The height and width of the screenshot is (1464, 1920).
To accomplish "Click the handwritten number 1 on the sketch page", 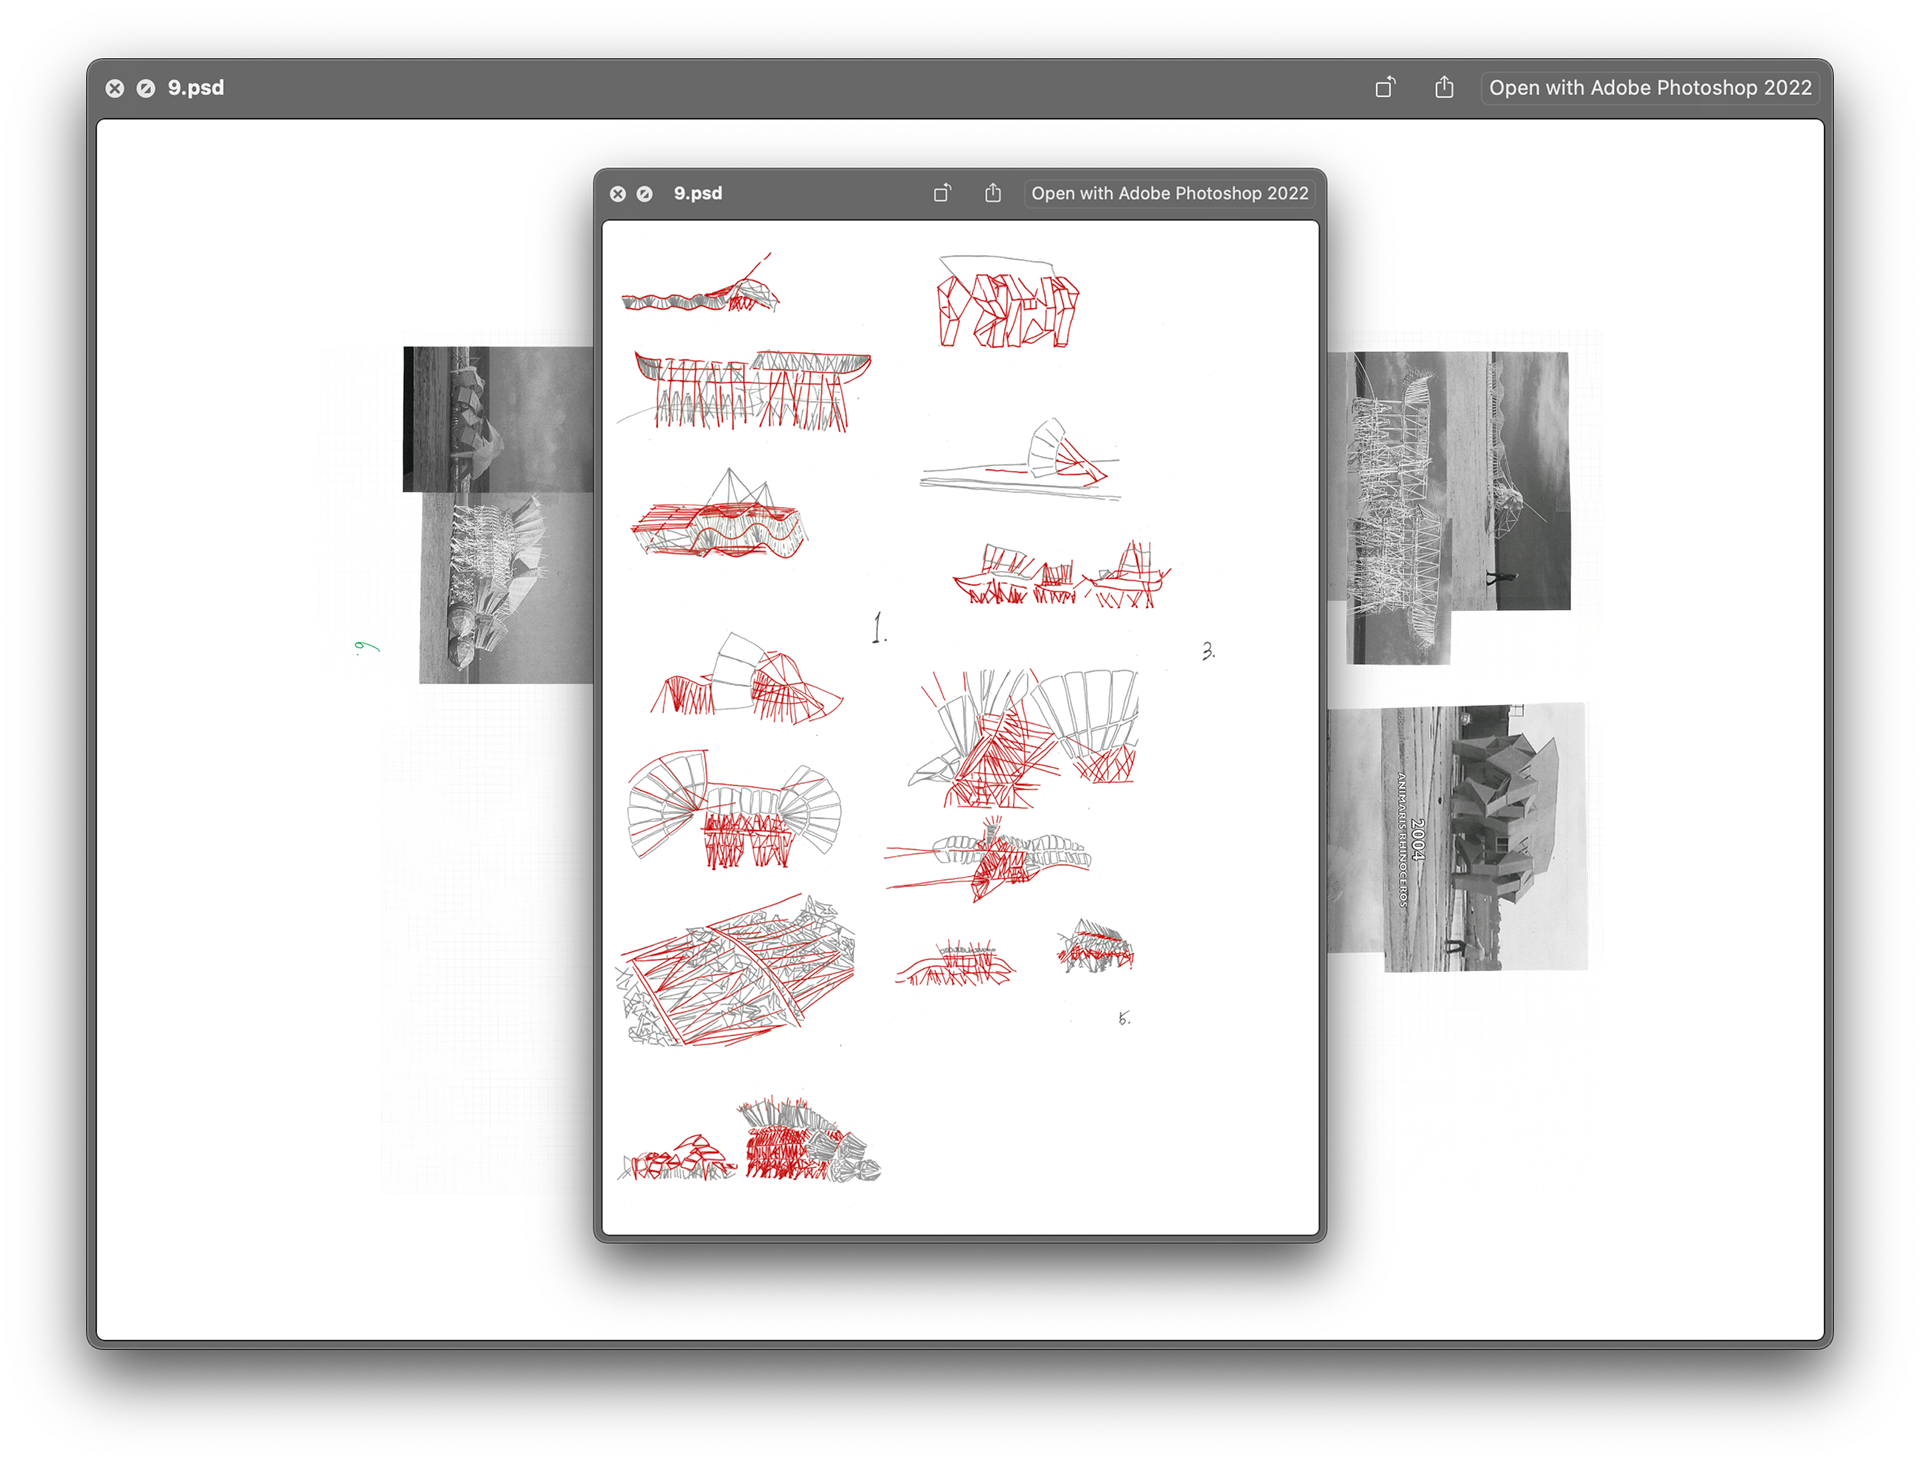I will pos(878,628).
